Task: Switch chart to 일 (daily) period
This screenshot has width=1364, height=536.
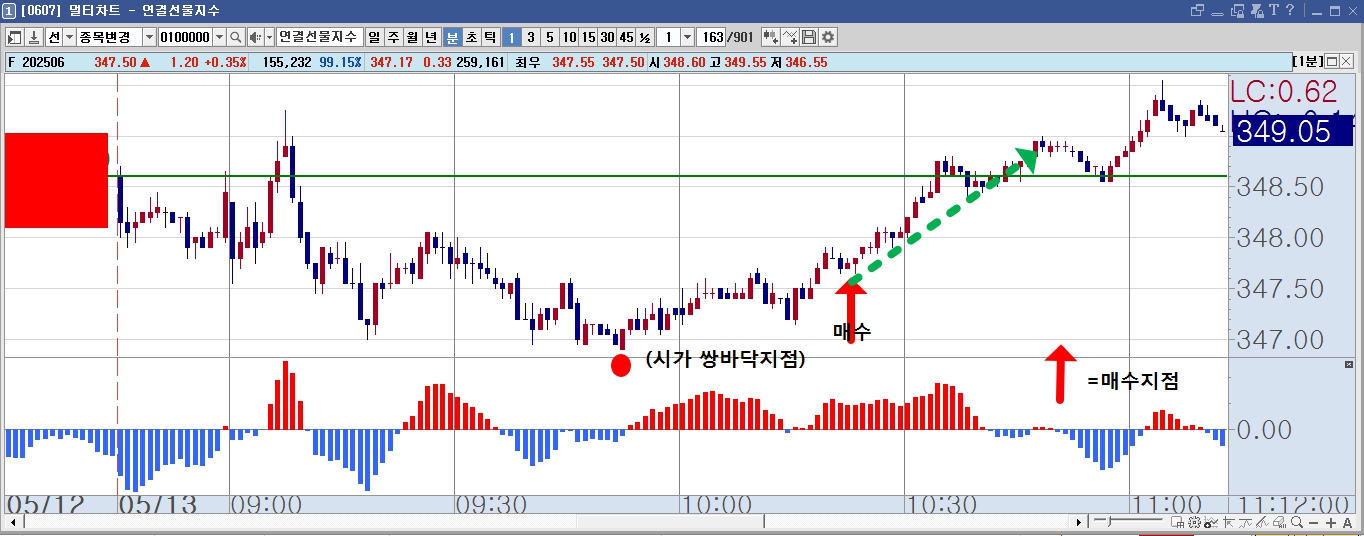Action: (374, 37)
